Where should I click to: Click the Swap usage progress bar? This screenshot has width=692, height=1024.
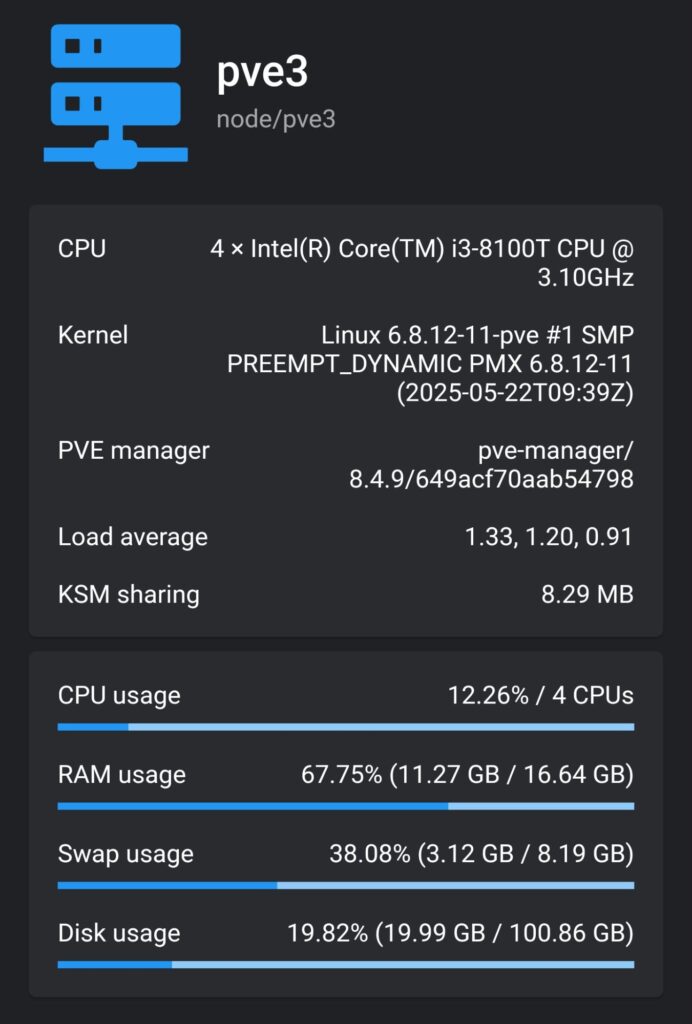[x=345, y=886]
